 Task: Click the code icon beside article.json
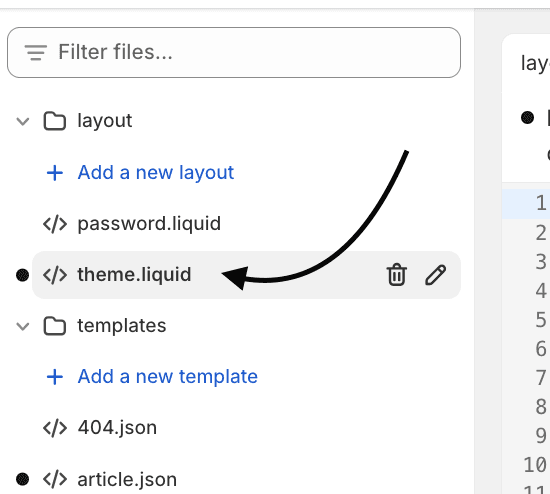pyautogui.click(x=55, y=479)
